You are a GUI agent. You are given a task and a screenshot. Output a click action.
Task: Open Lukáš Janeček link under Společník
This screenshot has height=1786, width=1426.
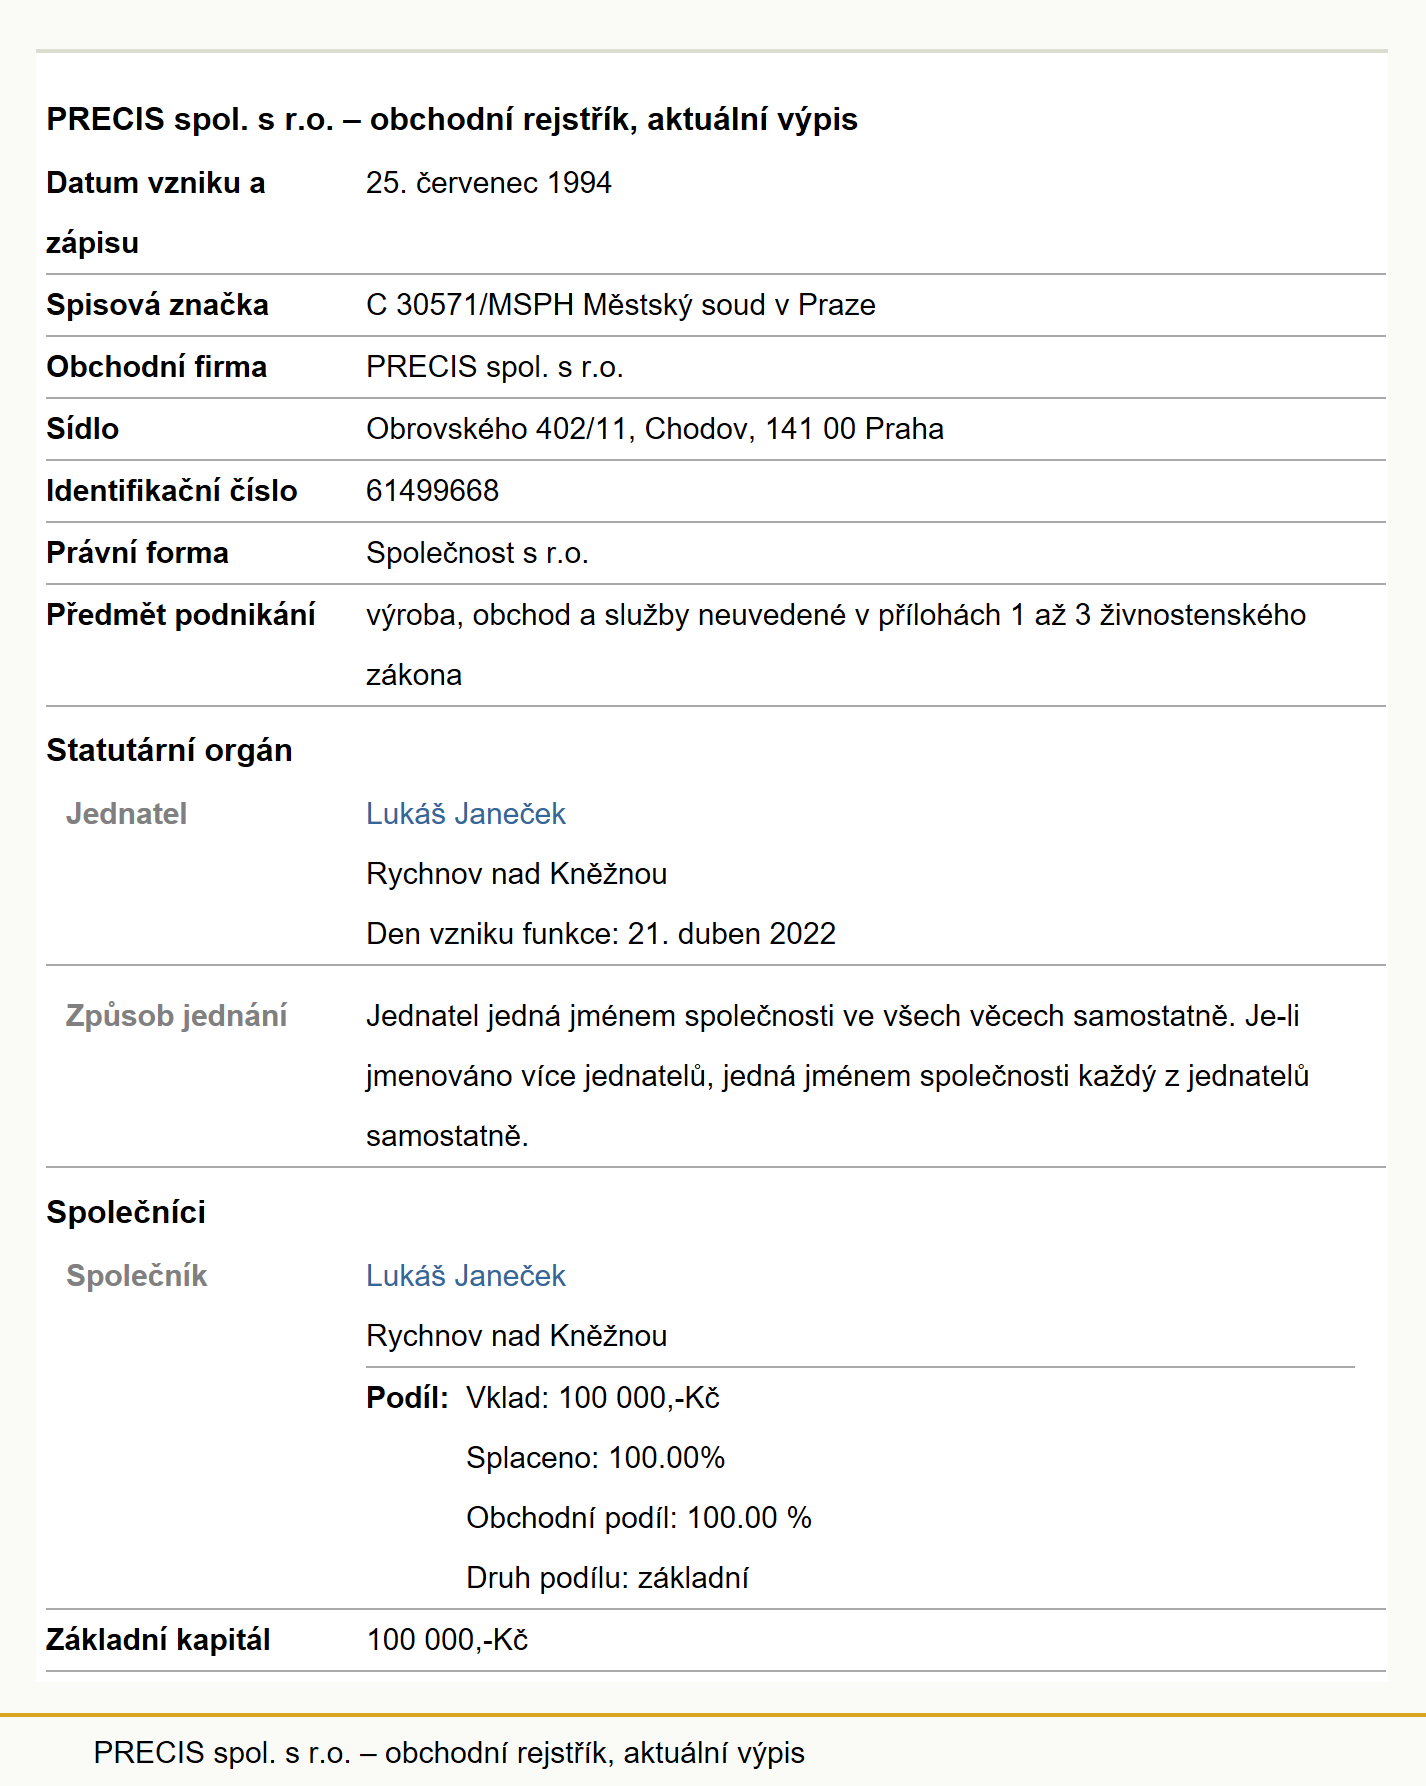point(465,1276)
